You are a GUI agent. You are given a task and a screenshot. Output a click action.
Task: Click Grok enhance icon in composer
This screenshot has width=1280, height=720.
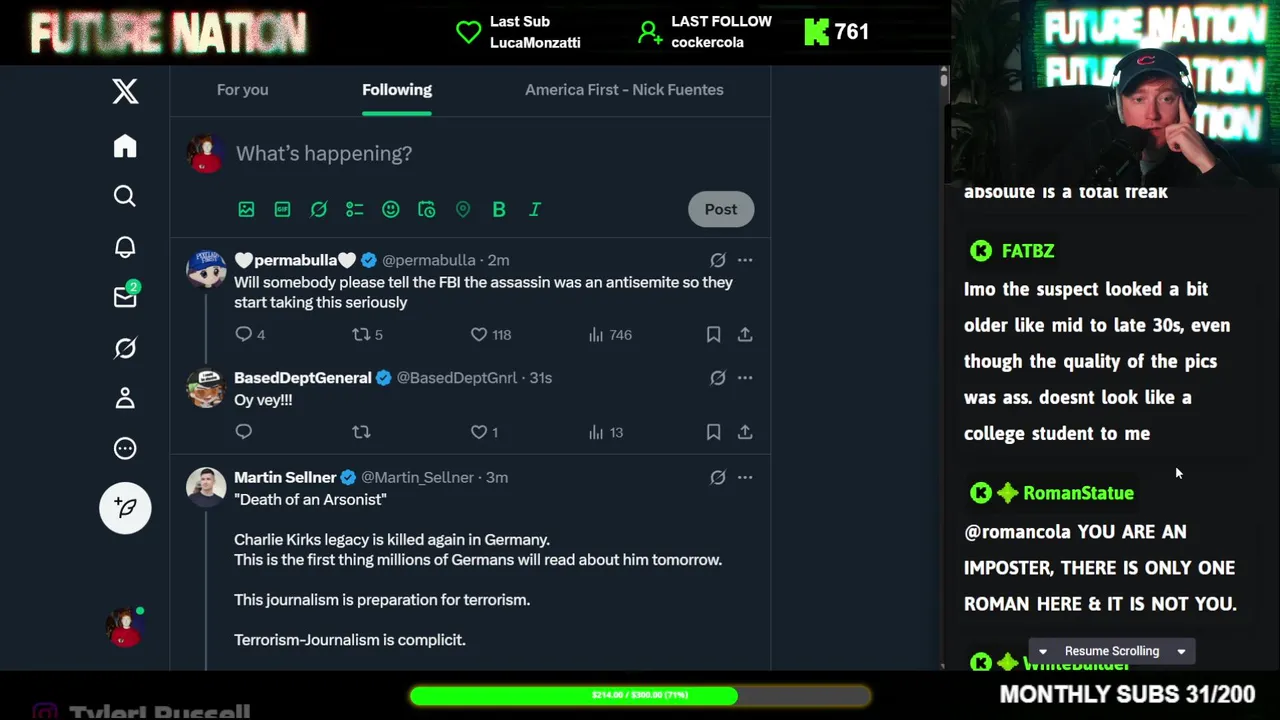click(318, 209)
